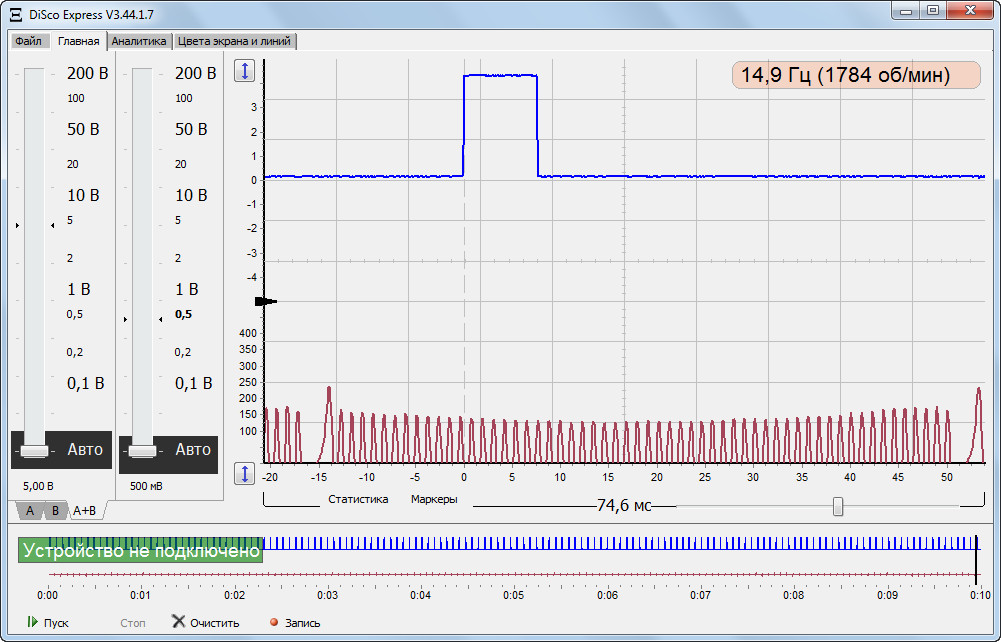The width and height of the screenshot is (1001, 642).
Task: Select the channel A tab
Action: click(x=29, y=511)
